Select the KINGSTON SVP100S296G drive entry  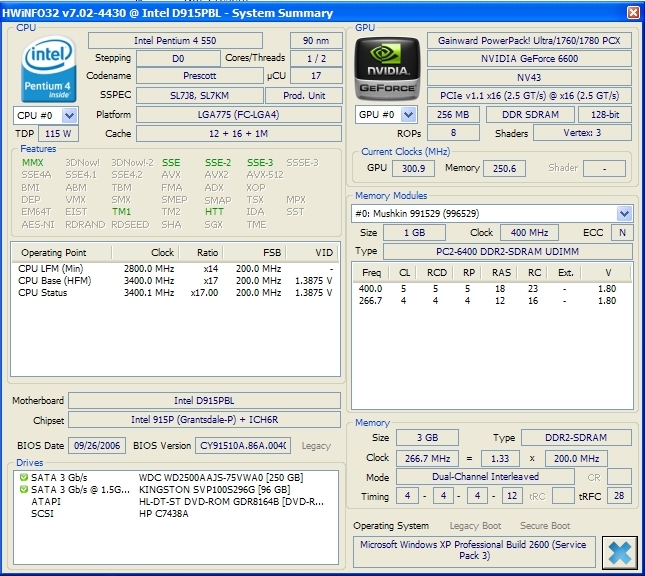176,490
